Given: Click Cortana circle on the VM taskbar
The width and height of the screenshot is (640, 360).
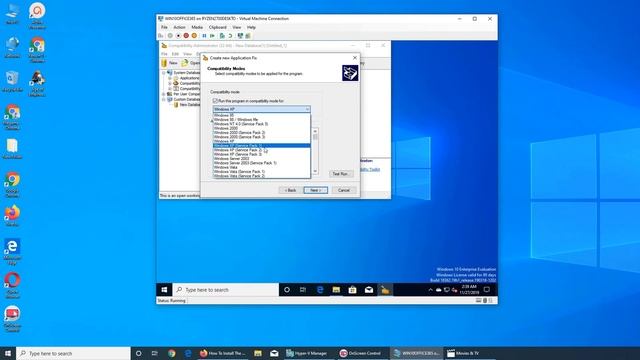Looking at the screenshot, I should [287, 290].
